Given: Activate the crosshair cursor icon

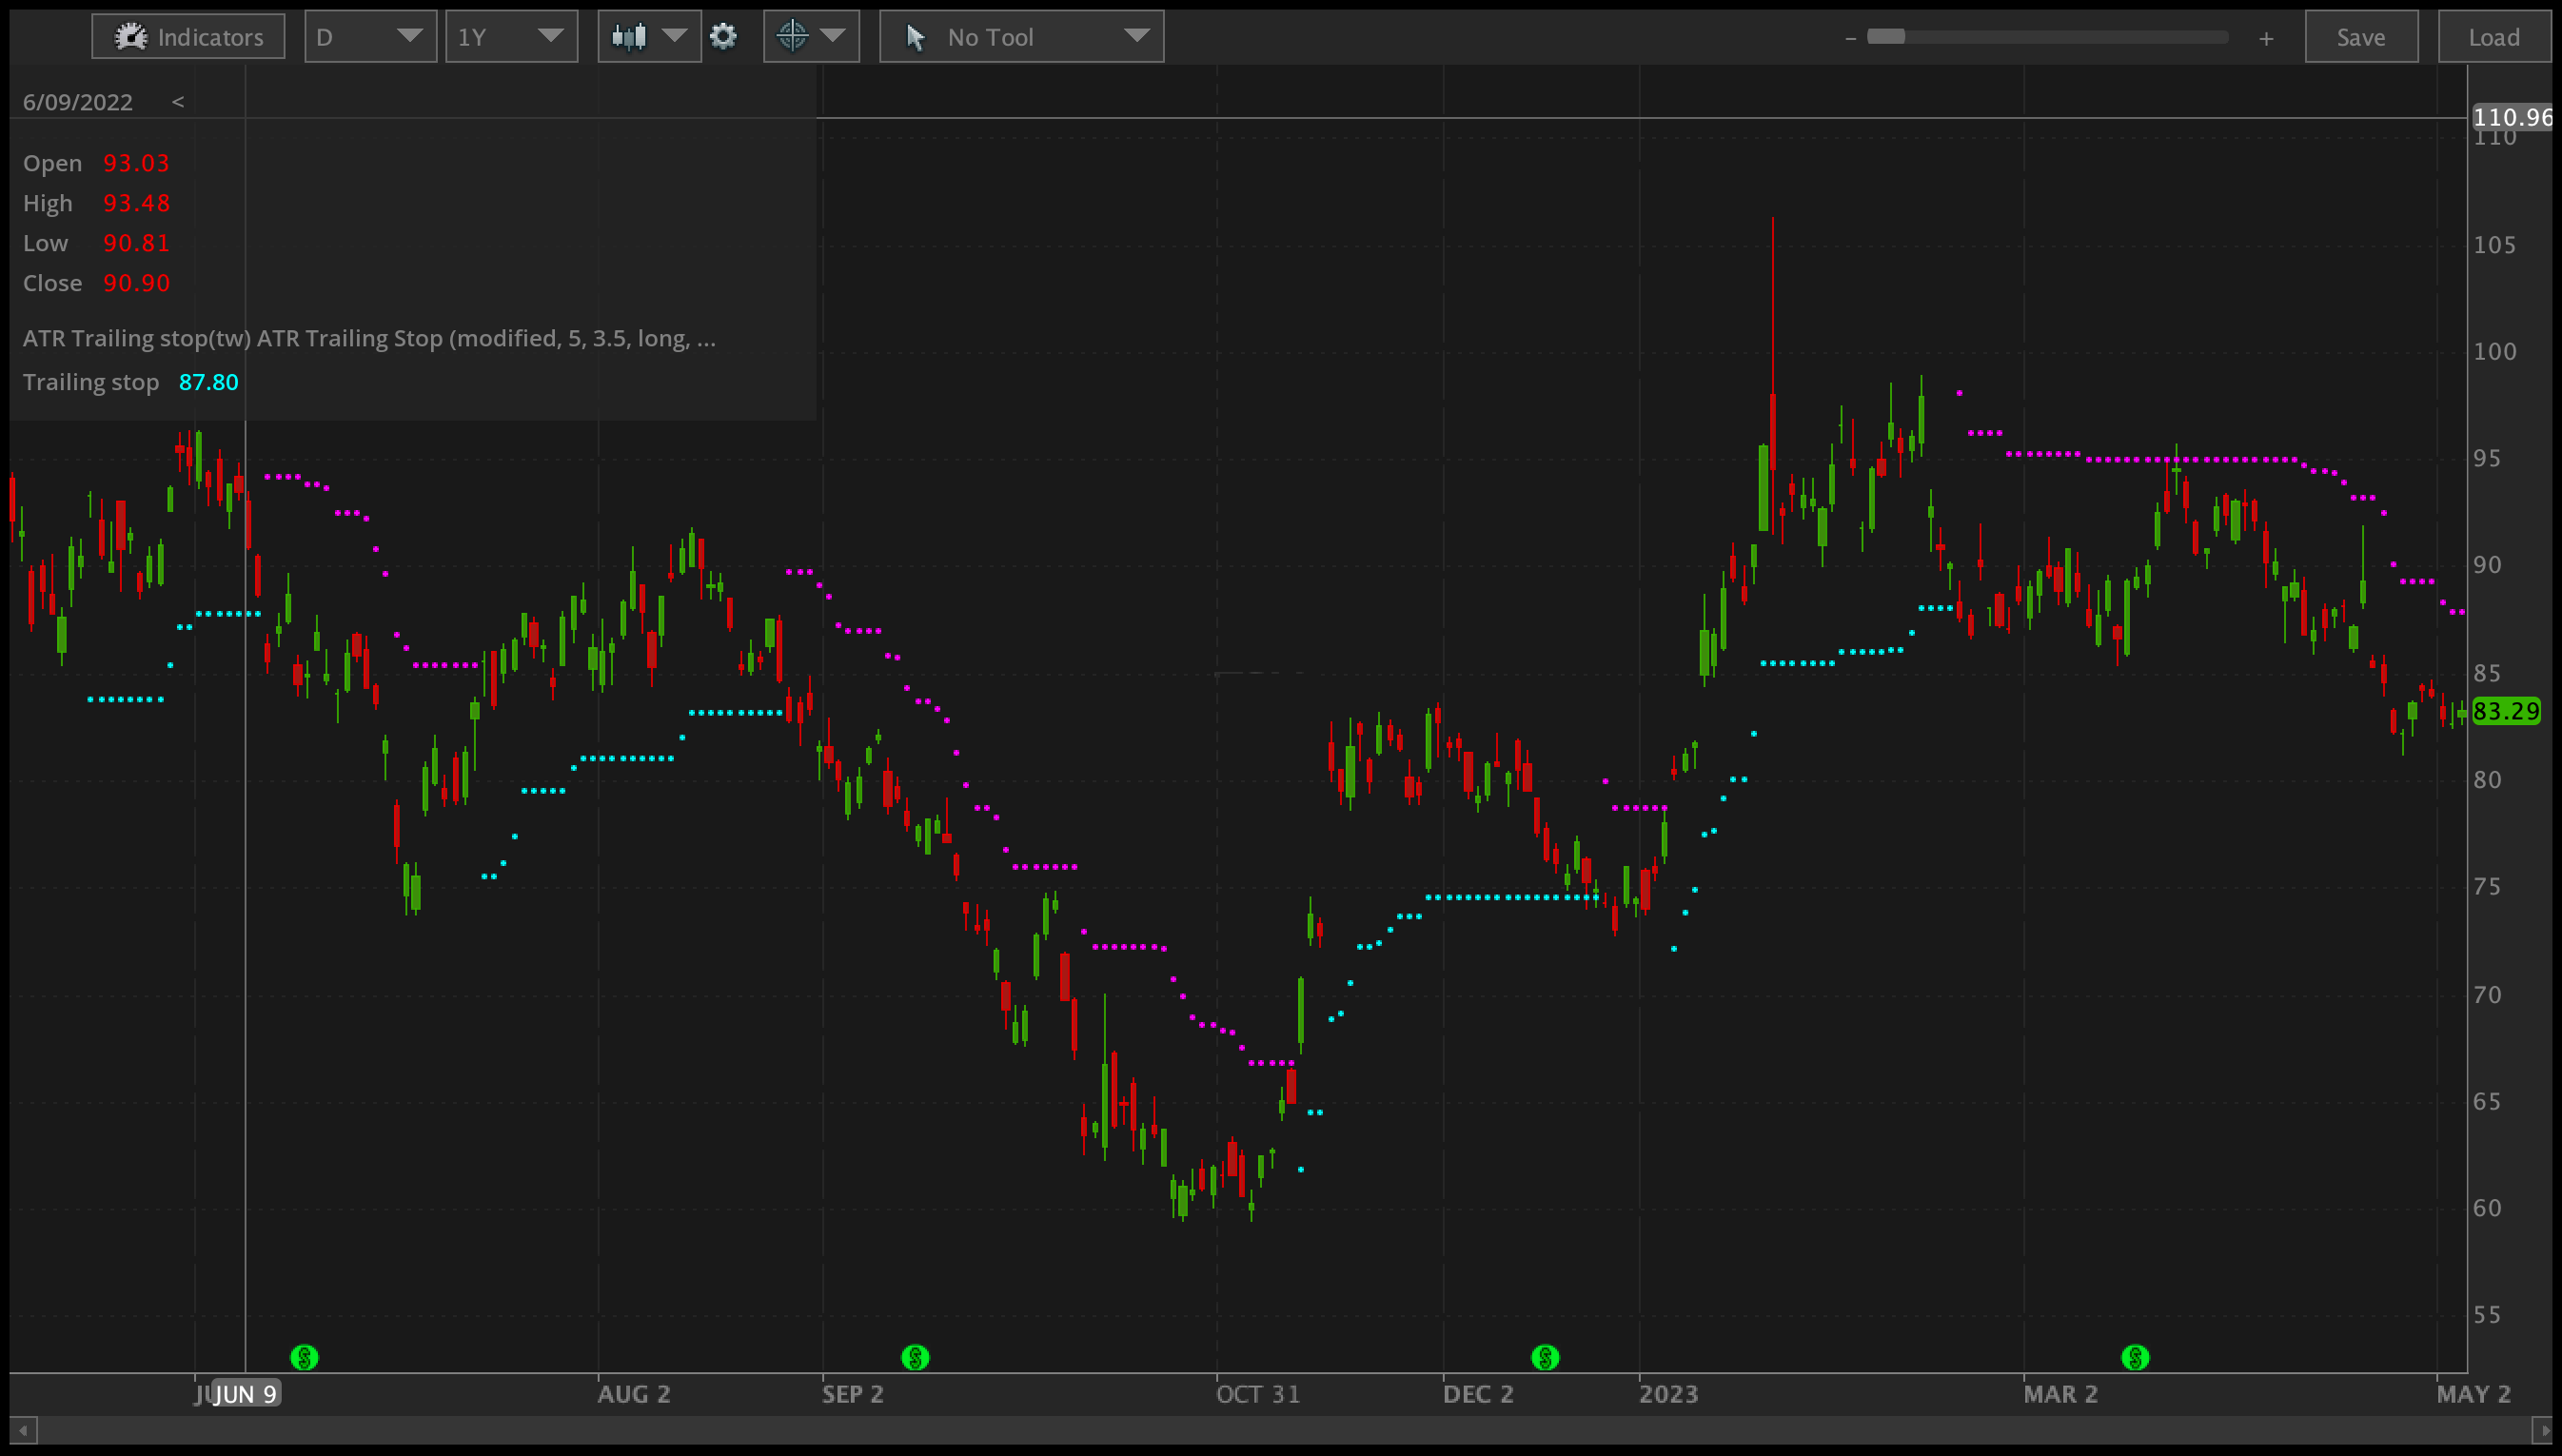Looking at the screenshot, I should pos(791,36).
